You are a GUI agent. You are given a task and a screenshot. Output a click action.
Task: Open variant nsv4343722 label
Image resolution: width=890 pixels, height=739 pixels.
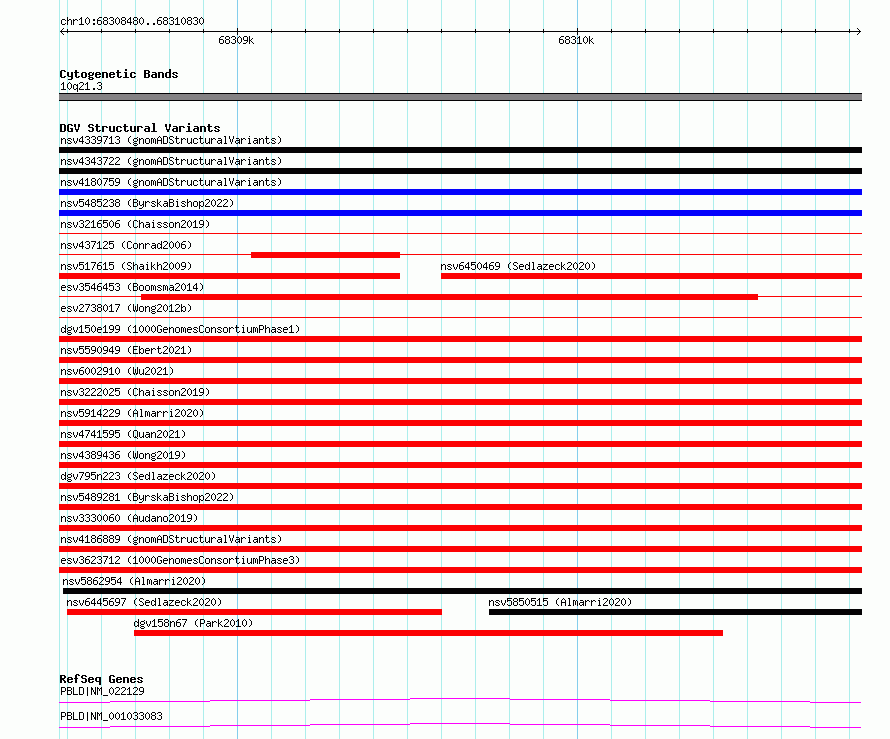pos(171,161)
